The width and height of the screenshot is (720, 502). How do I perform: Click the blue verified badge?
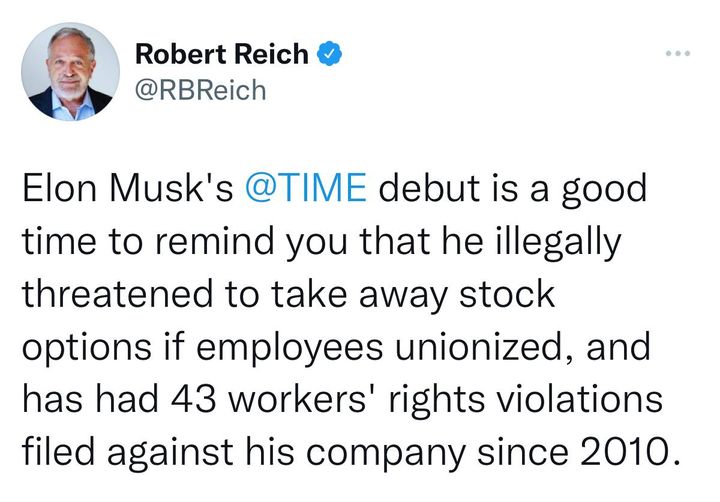click(326, 55)
